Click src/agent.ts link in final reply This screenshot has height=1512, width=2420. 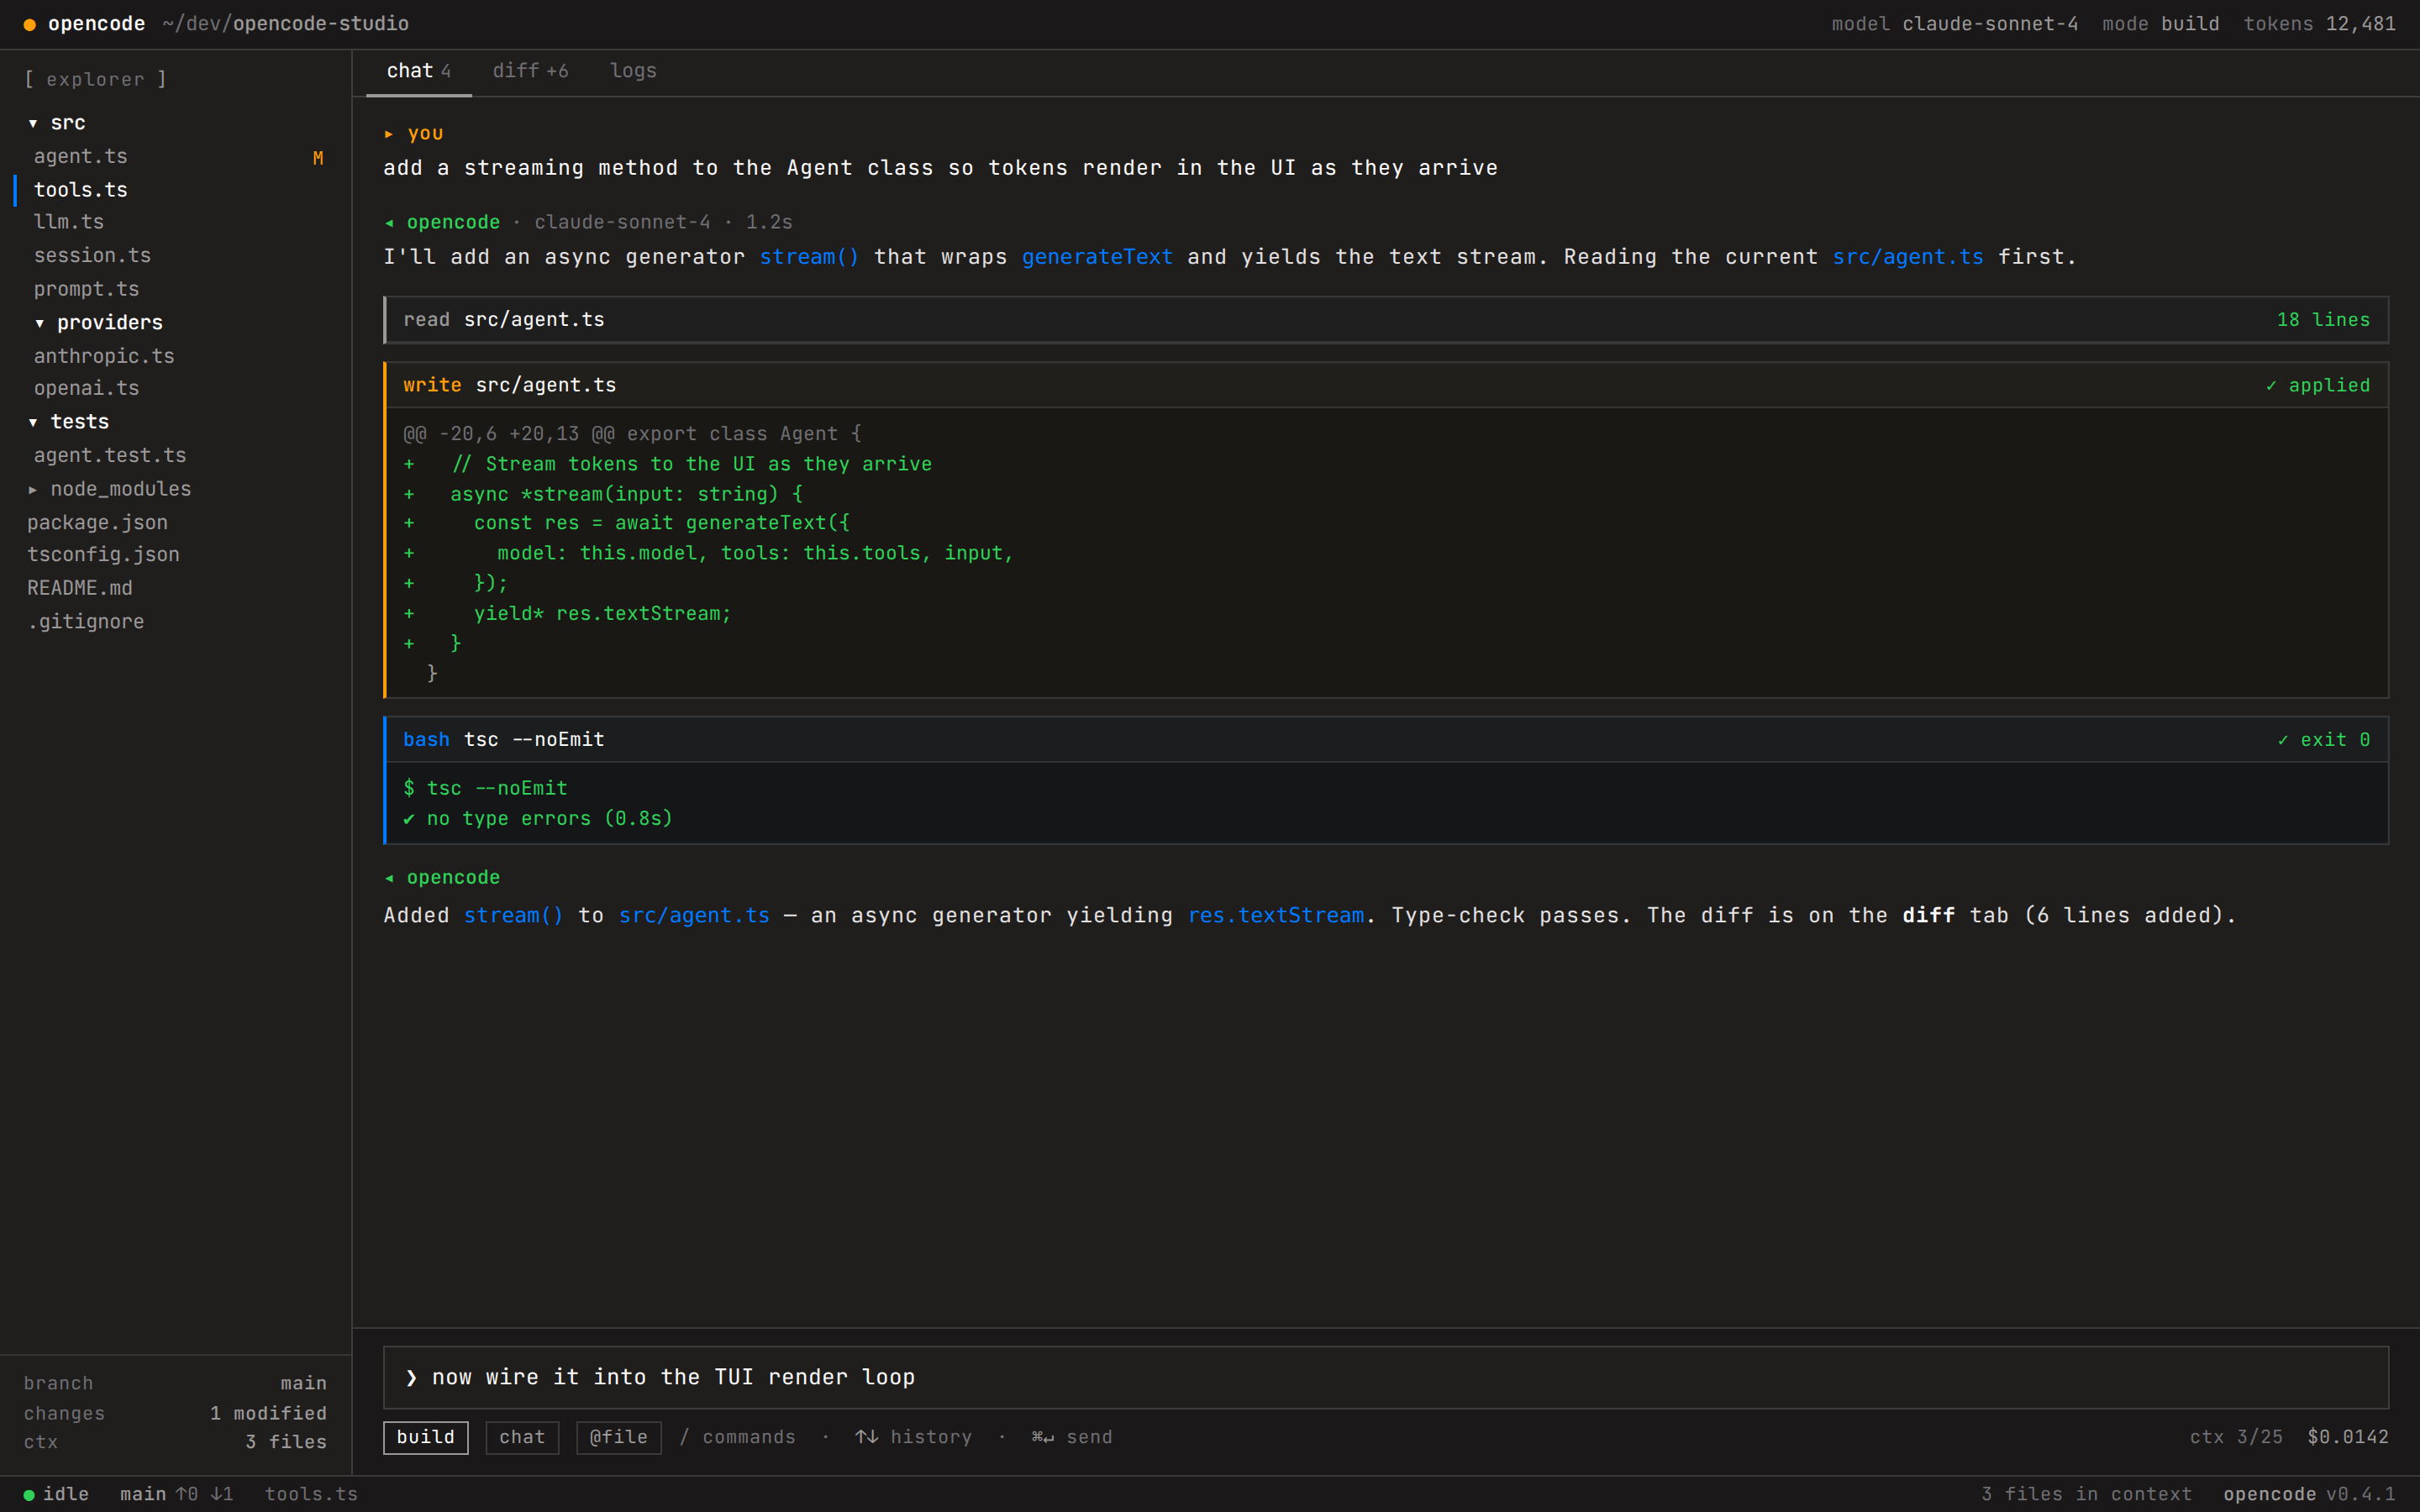(x=694, y=916)
